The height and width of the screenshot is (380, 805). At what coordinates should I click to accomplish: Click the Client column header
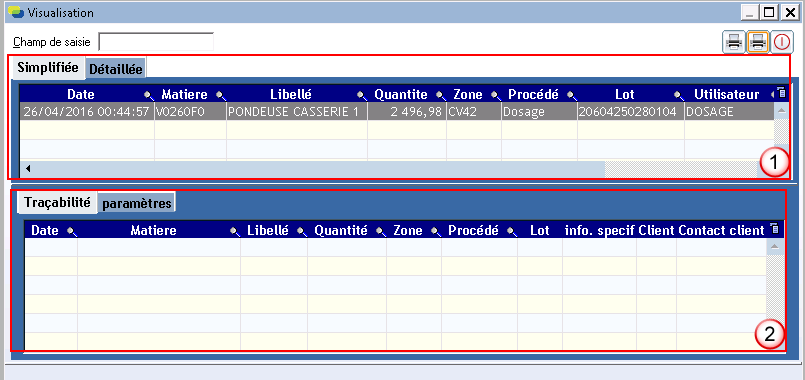coord(656,231)
